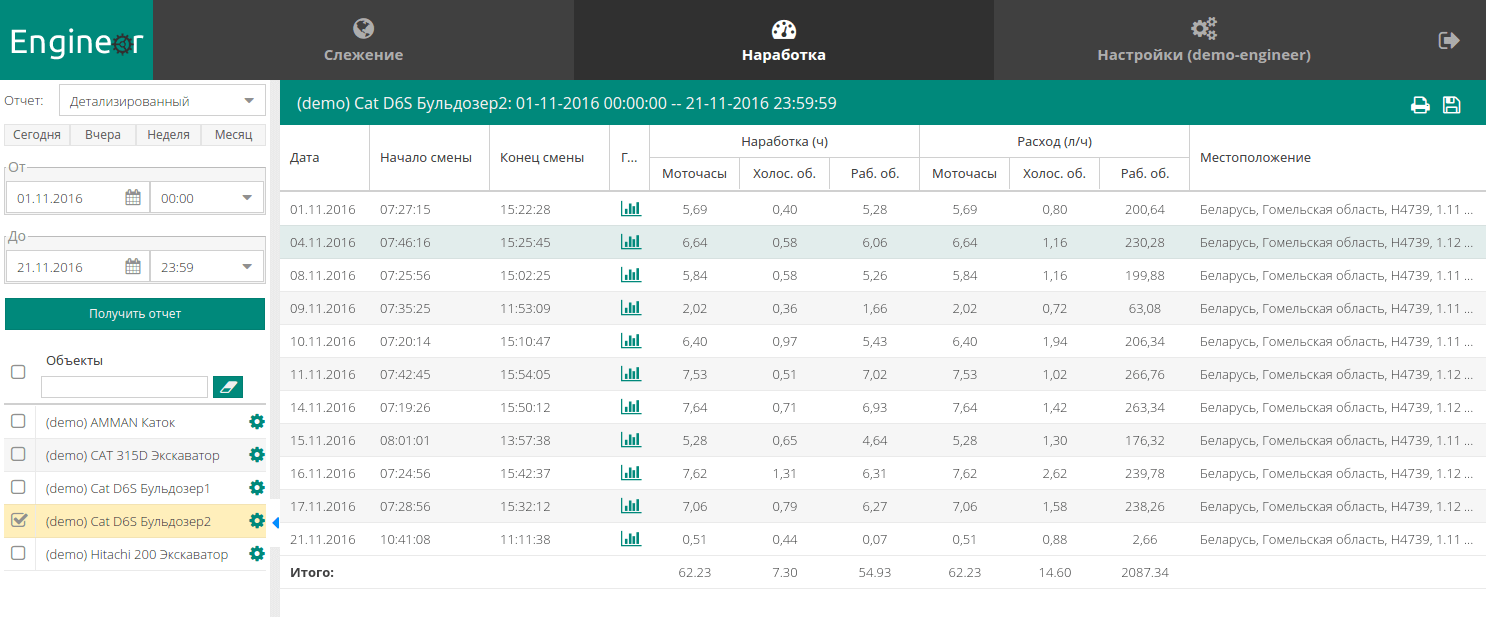Click the save report floppy icon
The width and height of the screenshot is (1486, 617).
coord(1452,105)
